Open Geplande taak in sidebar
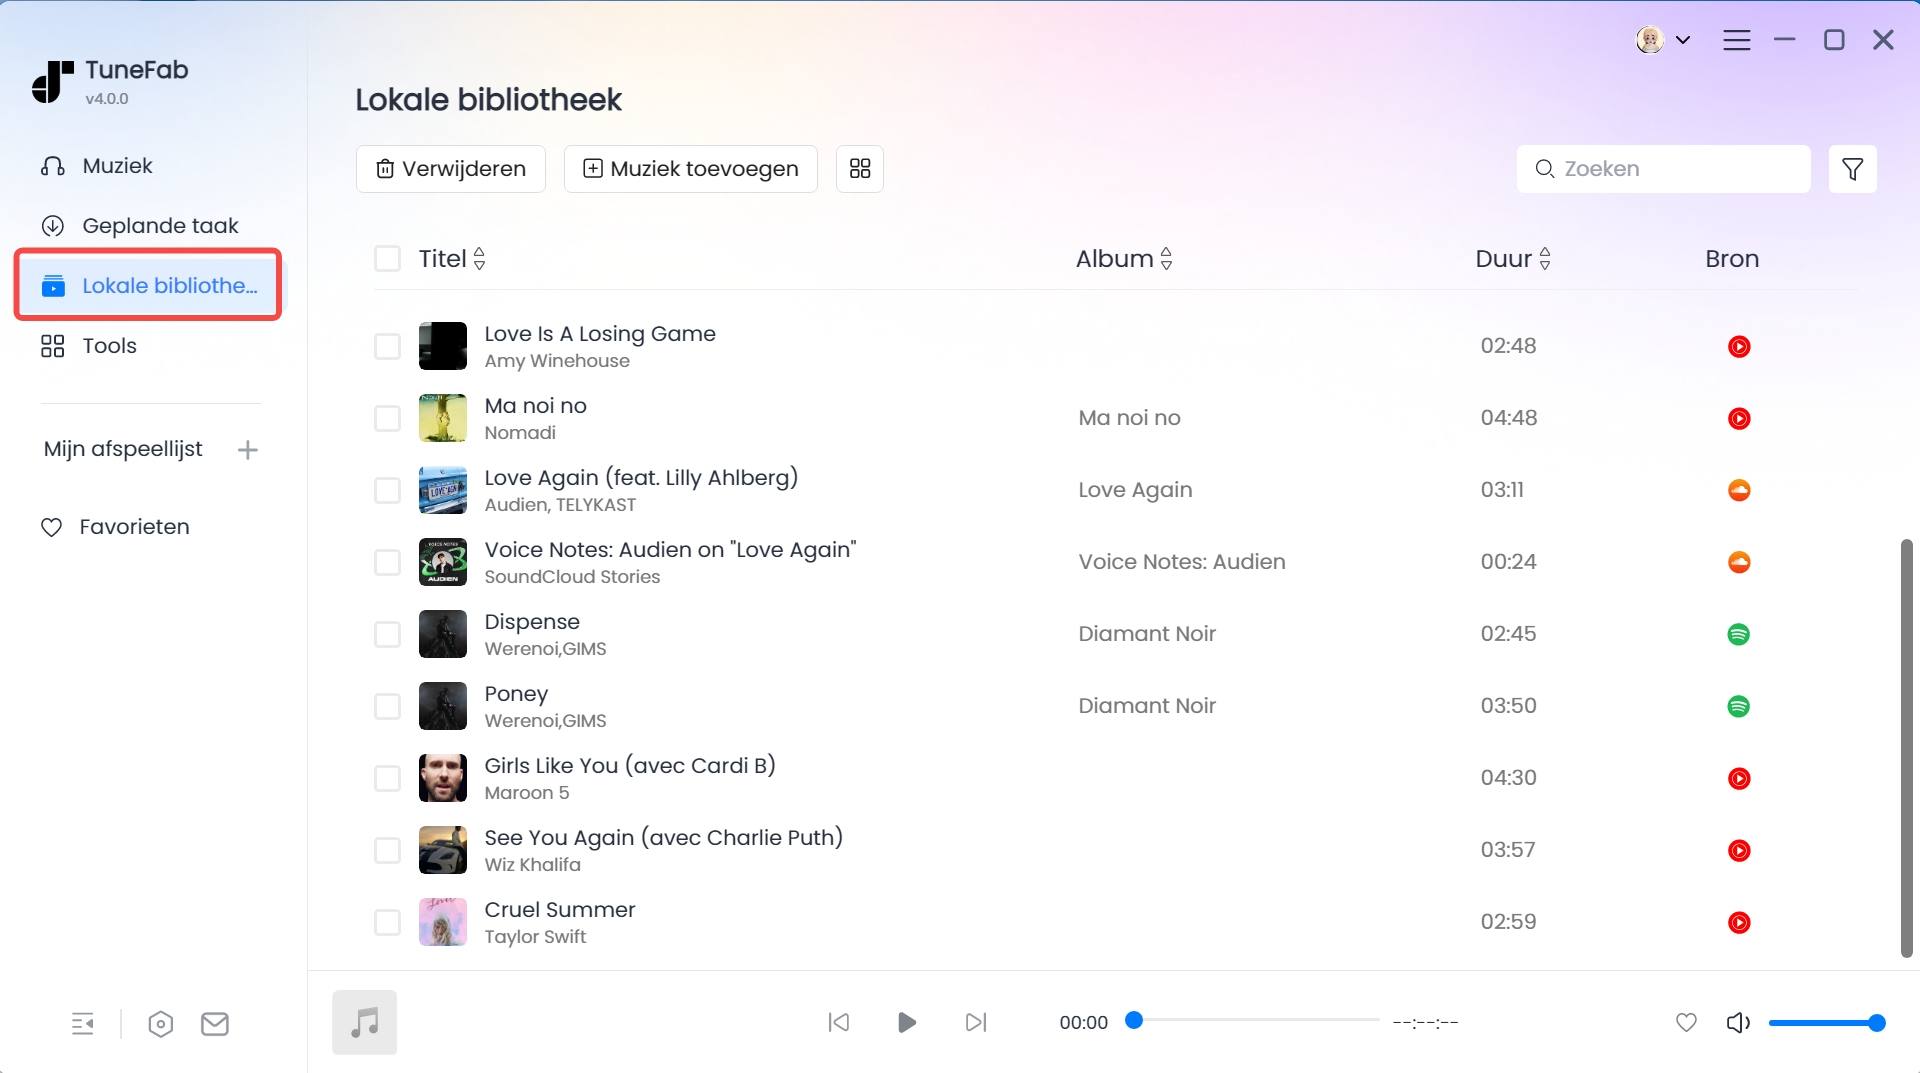The height and width of the screenshot is (1073, 1920). click(160, 226)
